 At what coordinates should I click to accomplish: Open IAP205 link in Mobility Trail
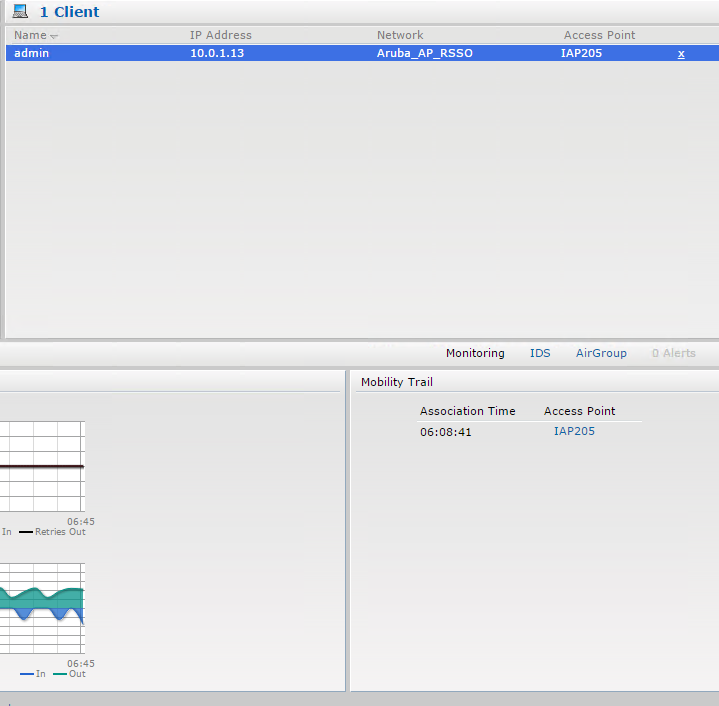(x=574, y=431)
